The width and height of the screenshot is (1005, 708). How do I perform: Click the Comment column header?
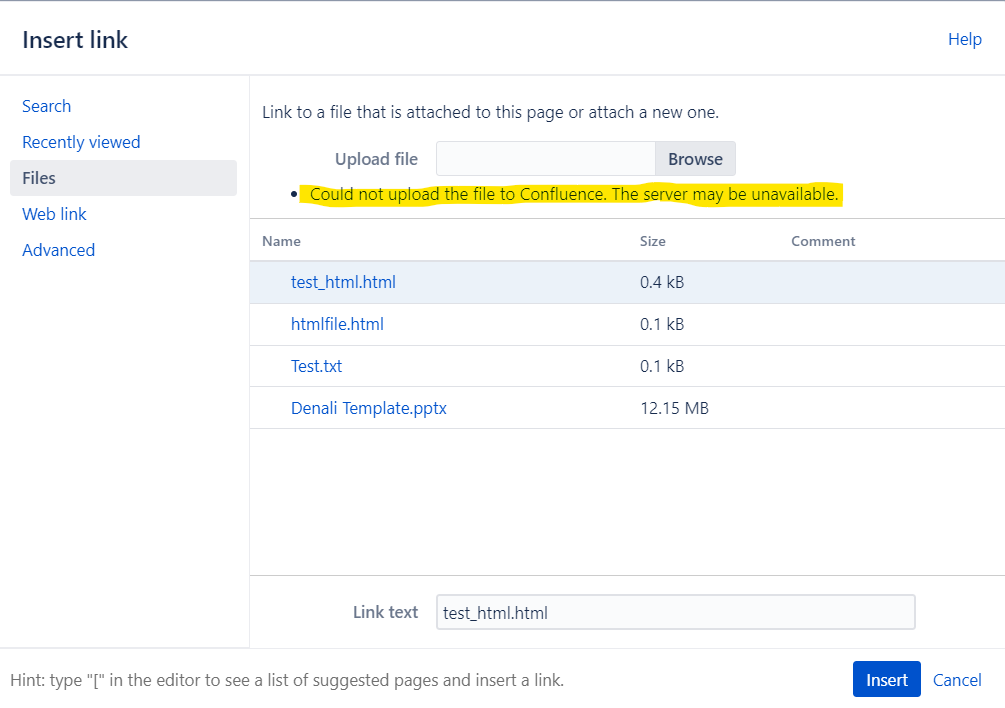(823, 241)
